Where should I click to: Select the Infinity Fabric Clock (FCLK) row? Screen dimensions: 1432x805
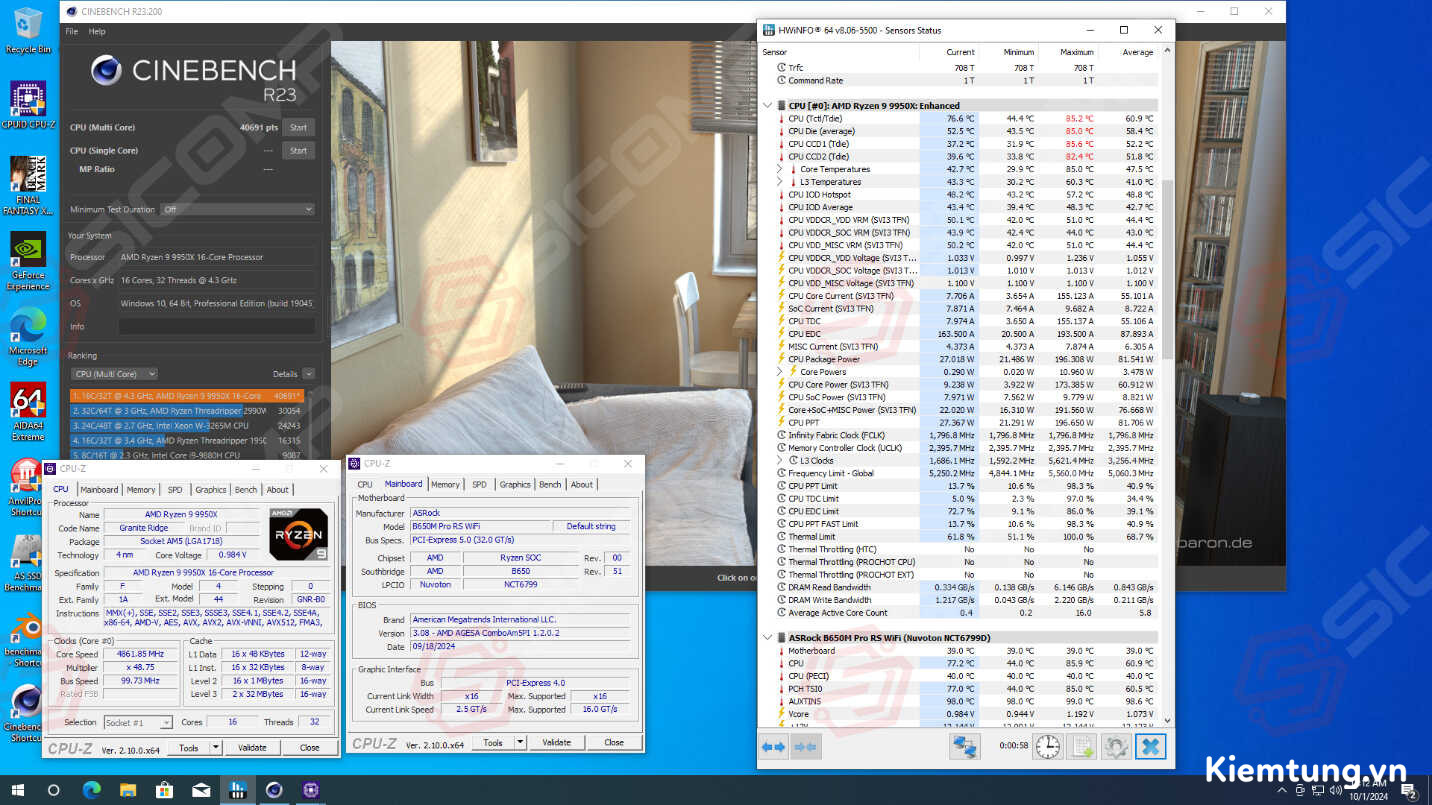966,435
